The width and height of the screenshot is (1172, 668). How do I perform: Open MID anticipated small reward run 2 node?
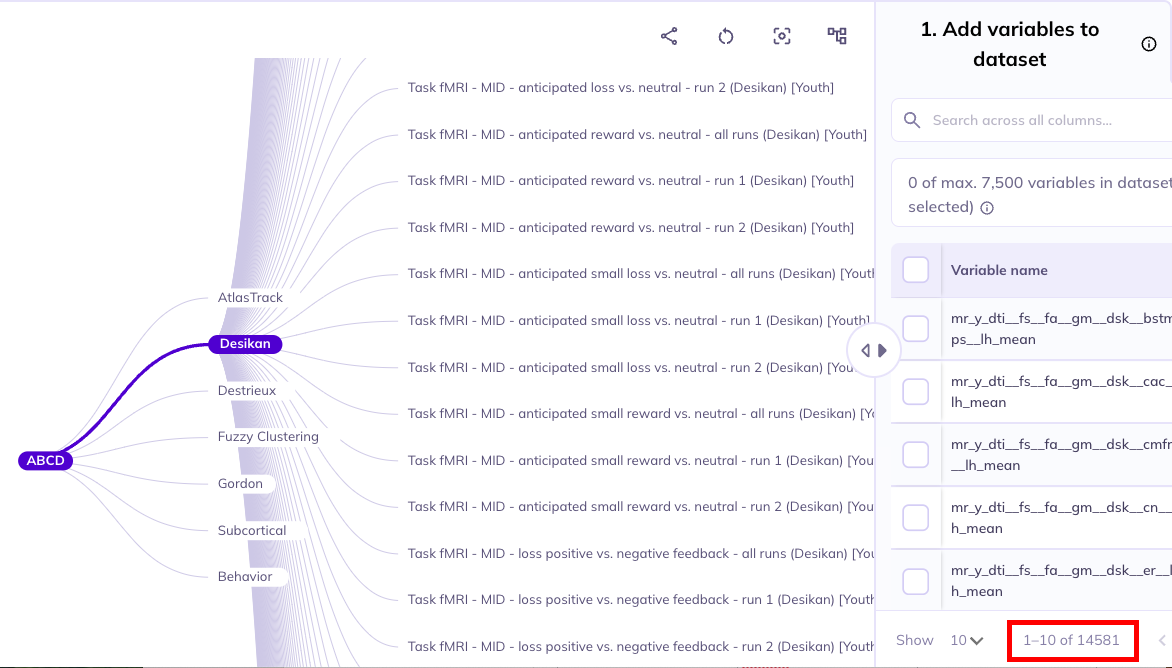pyautogui.click(x=641, y=507)
